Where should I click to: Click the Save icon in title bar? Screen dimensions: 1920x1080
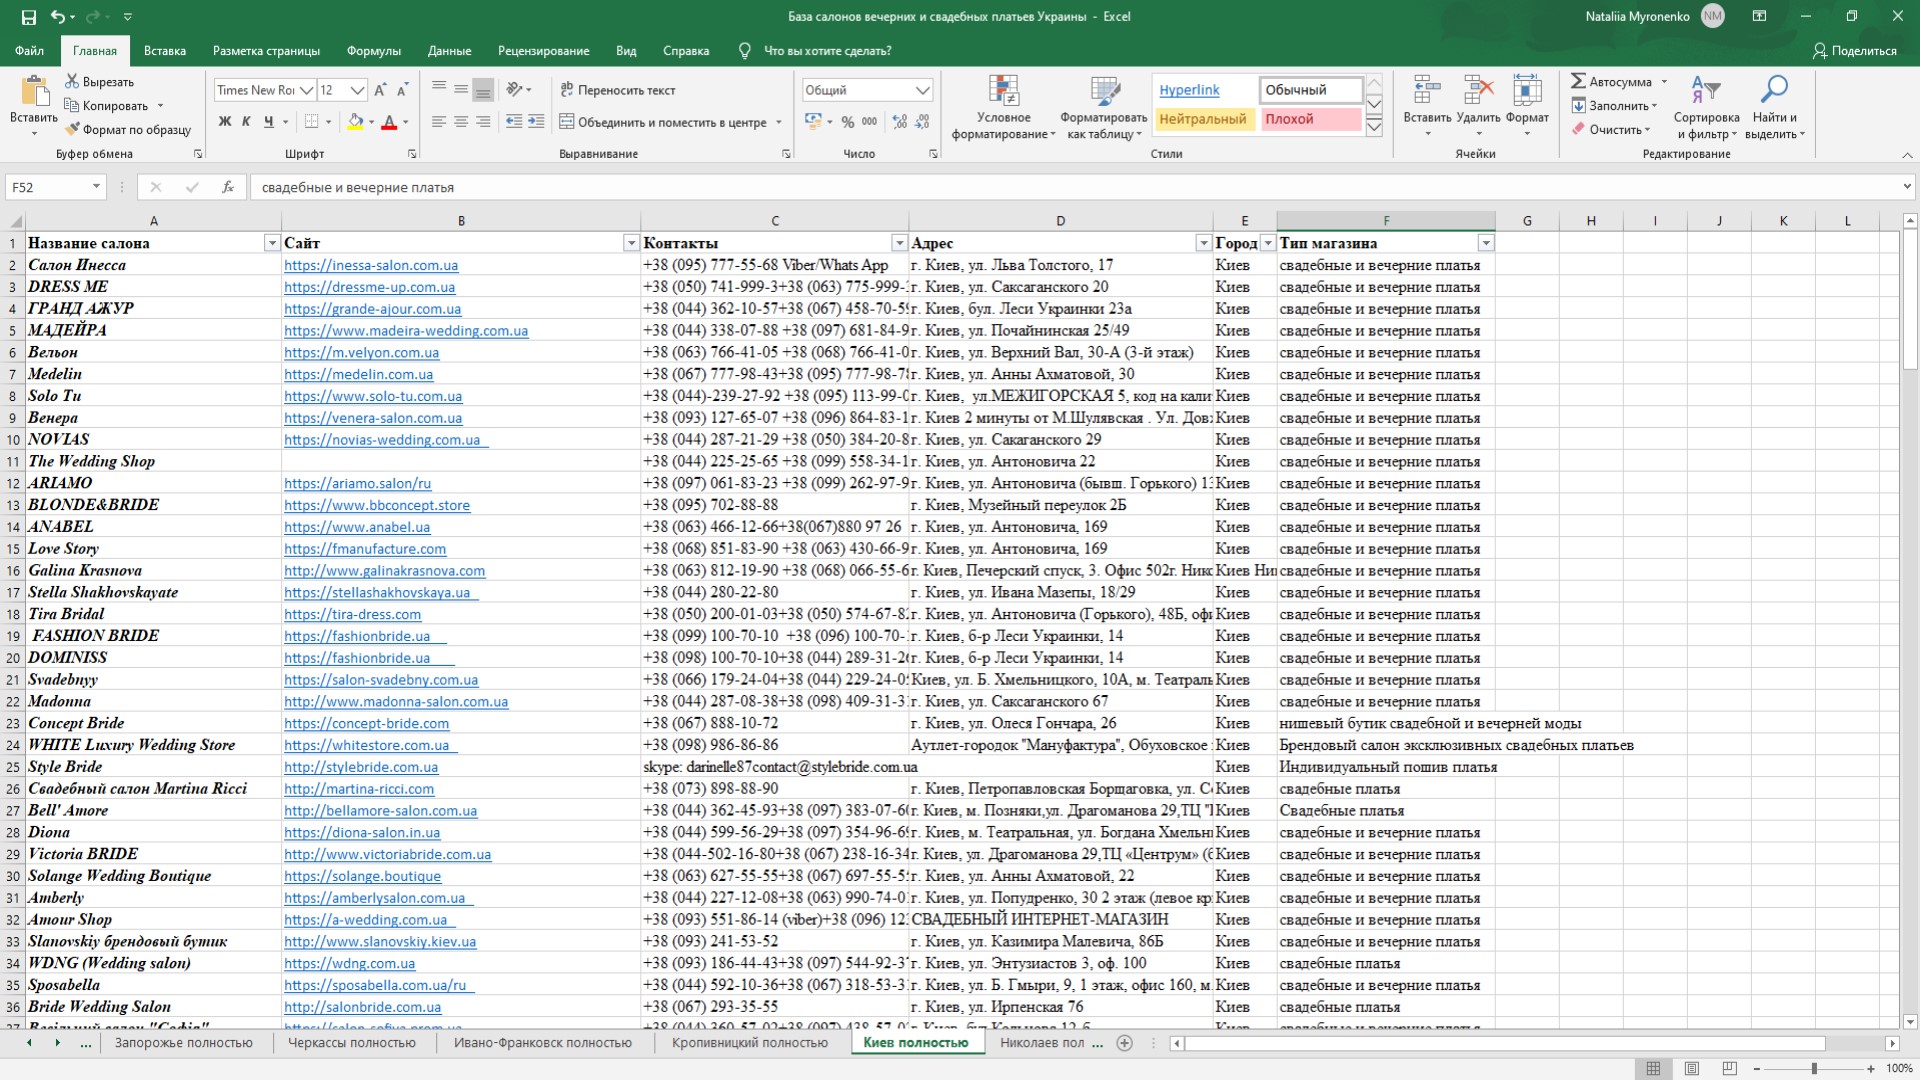[28, 17]
